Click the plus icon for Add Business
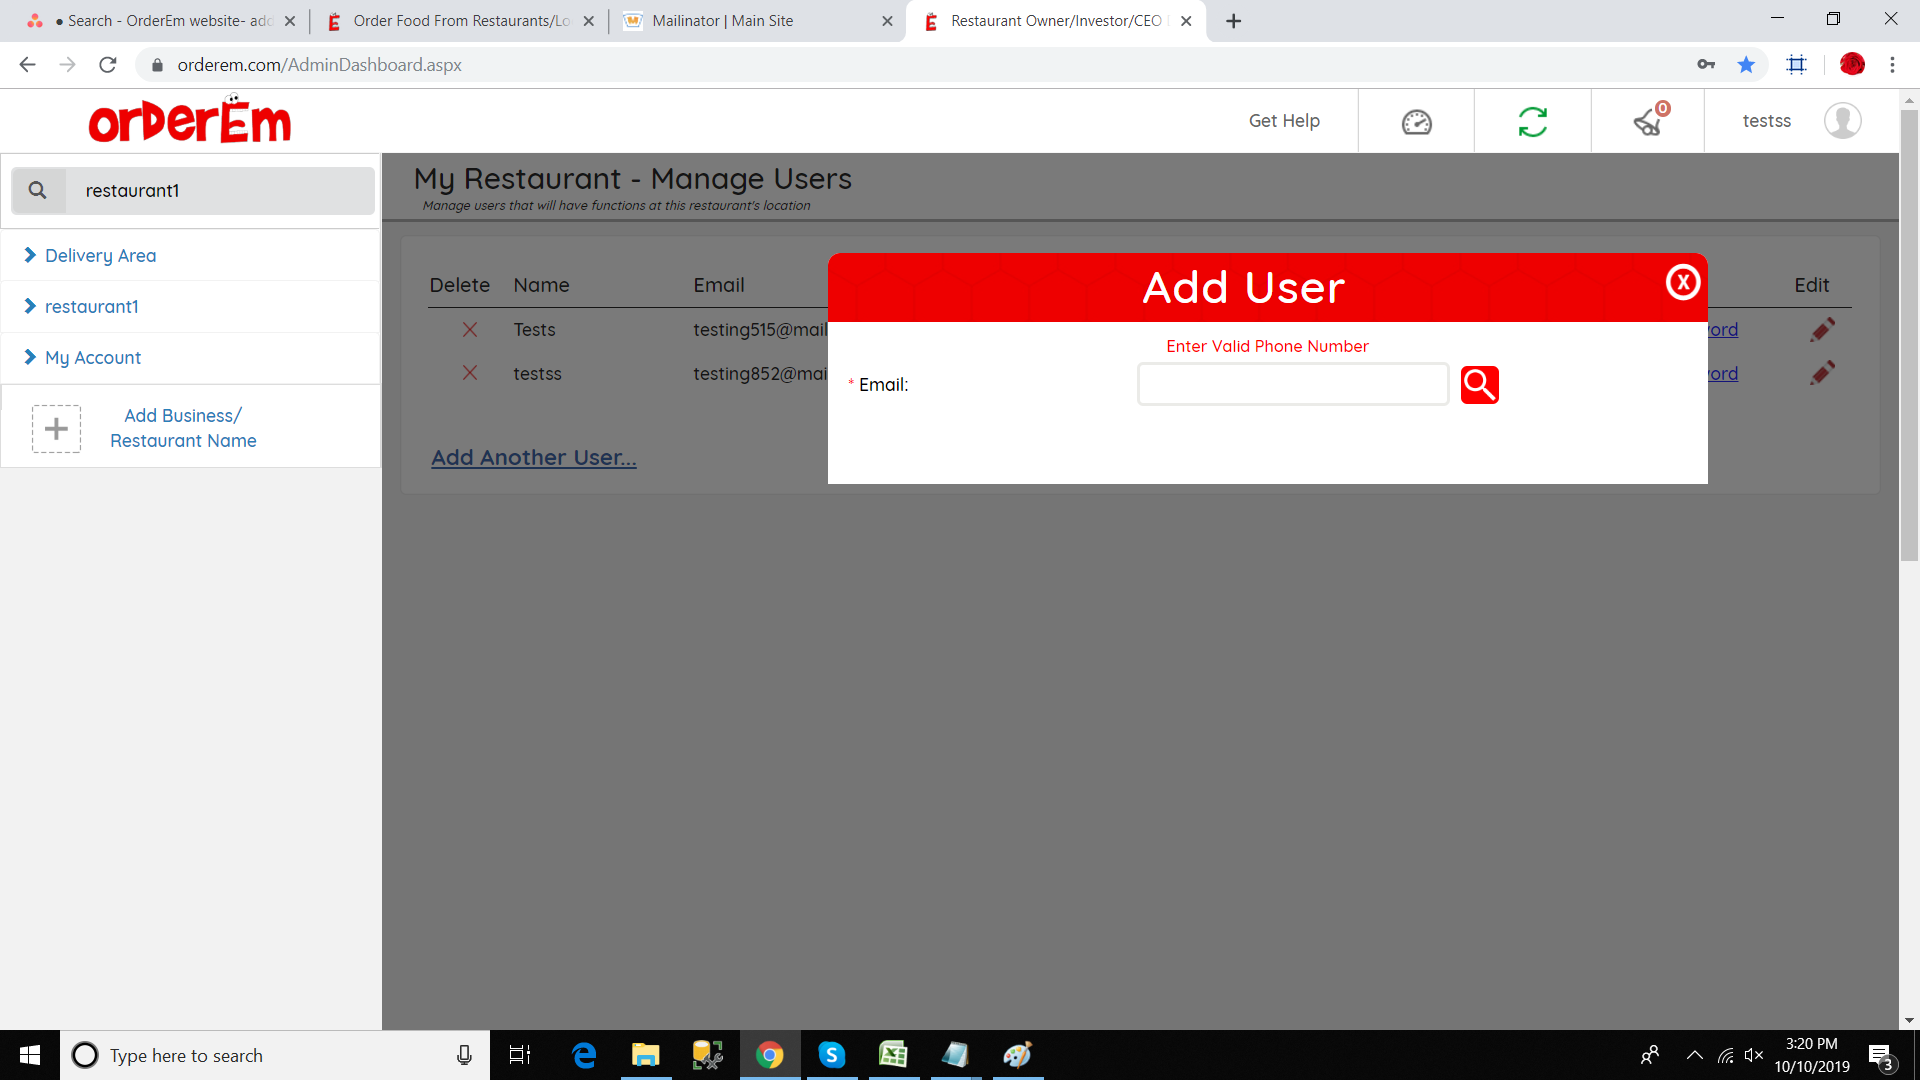 click(x=56, y=429)
